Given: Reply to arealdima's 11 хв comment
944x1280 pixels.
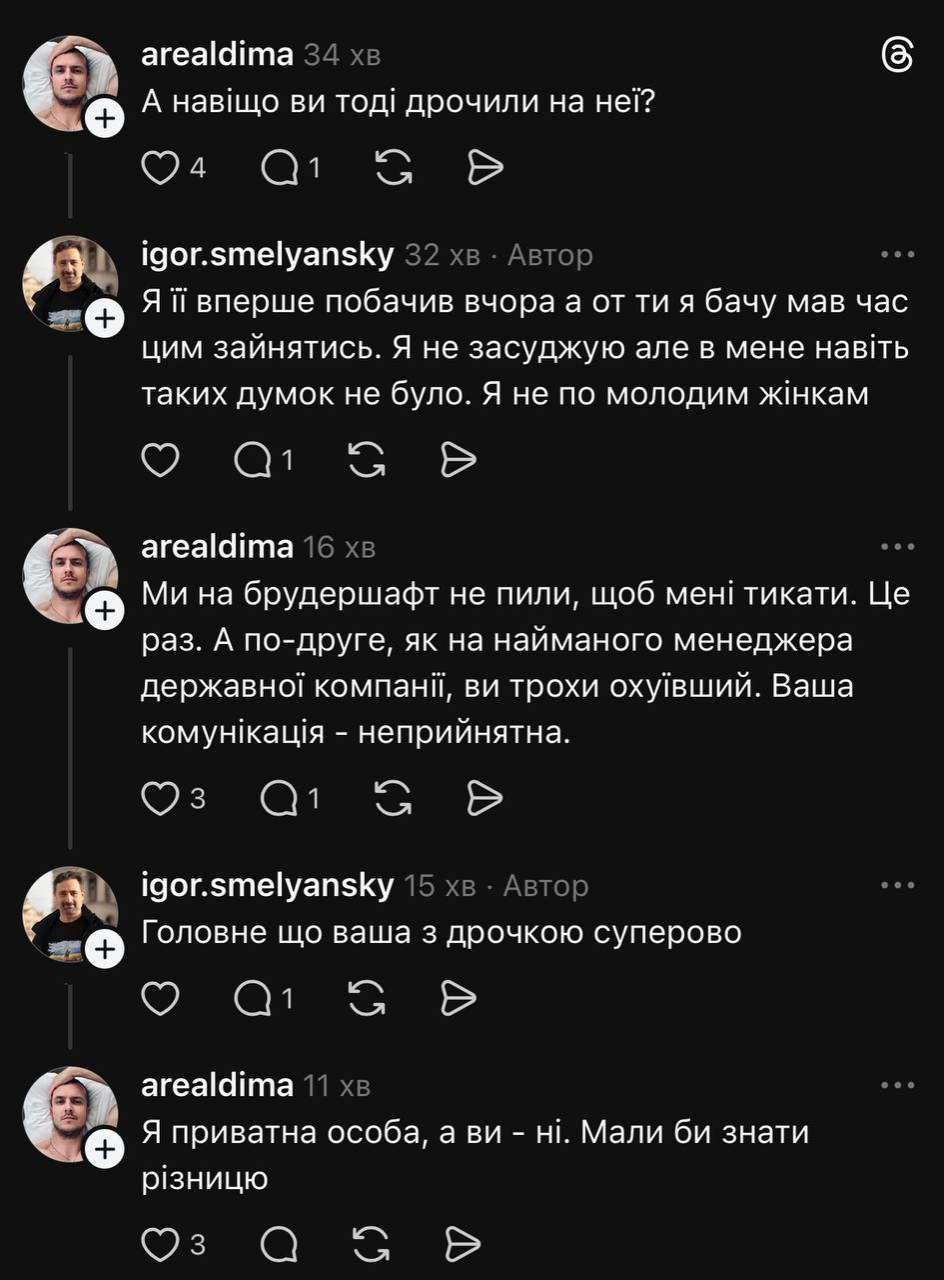Looking at the screenshot, I should [279, 1244].
